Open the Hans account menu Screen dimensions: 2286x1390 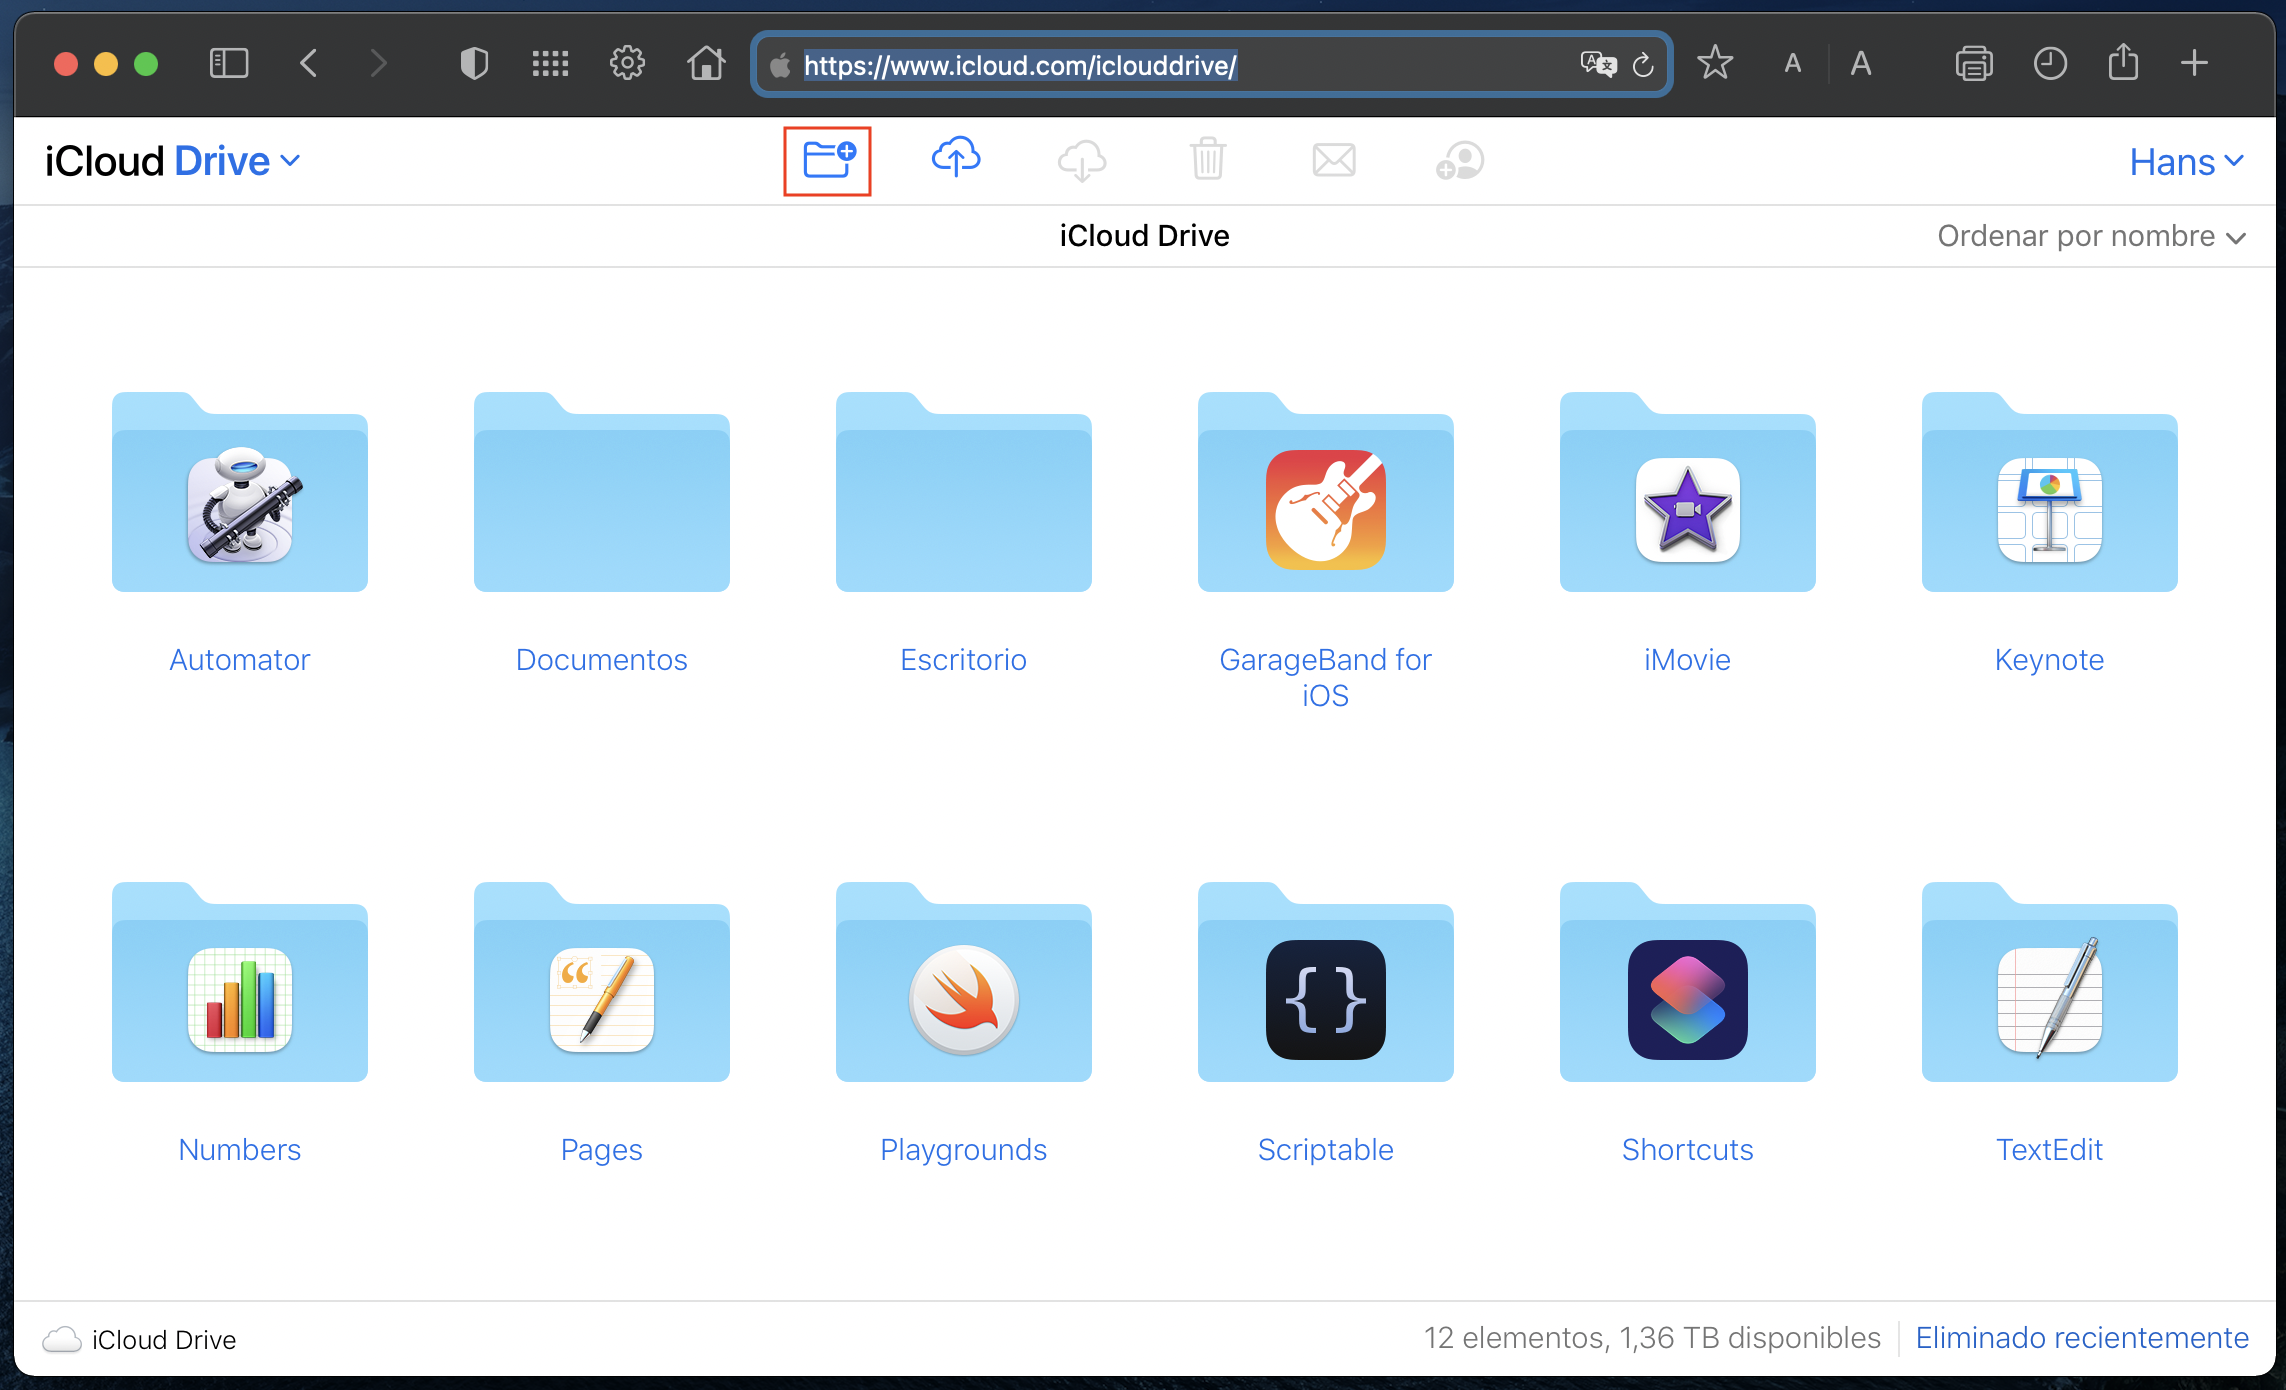(x=2186, y=162)
